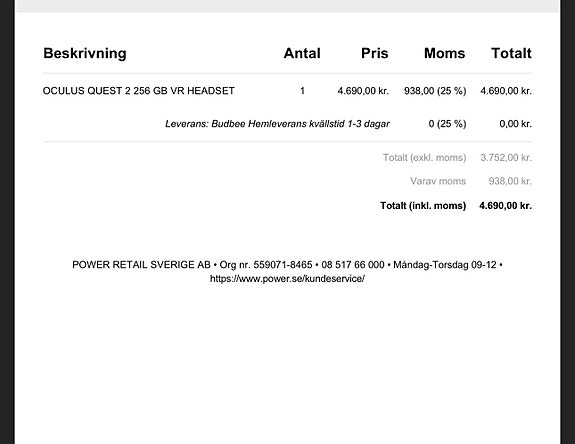This screenshot has height=444, width=575.
Task: Click the Antal column header
Action: [302, 53]
